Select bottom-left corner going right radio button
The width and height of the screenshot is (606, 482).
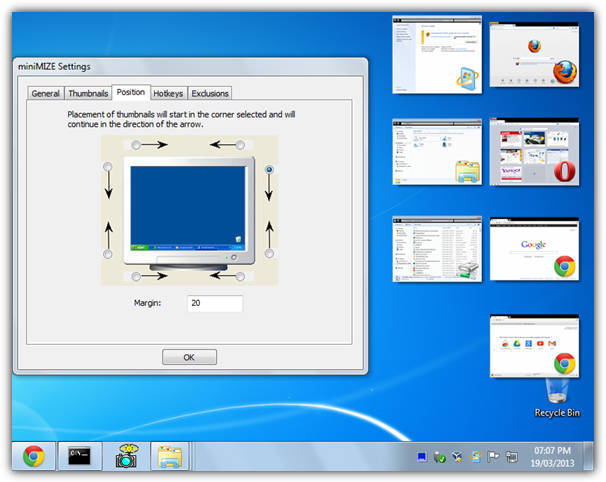136,276
